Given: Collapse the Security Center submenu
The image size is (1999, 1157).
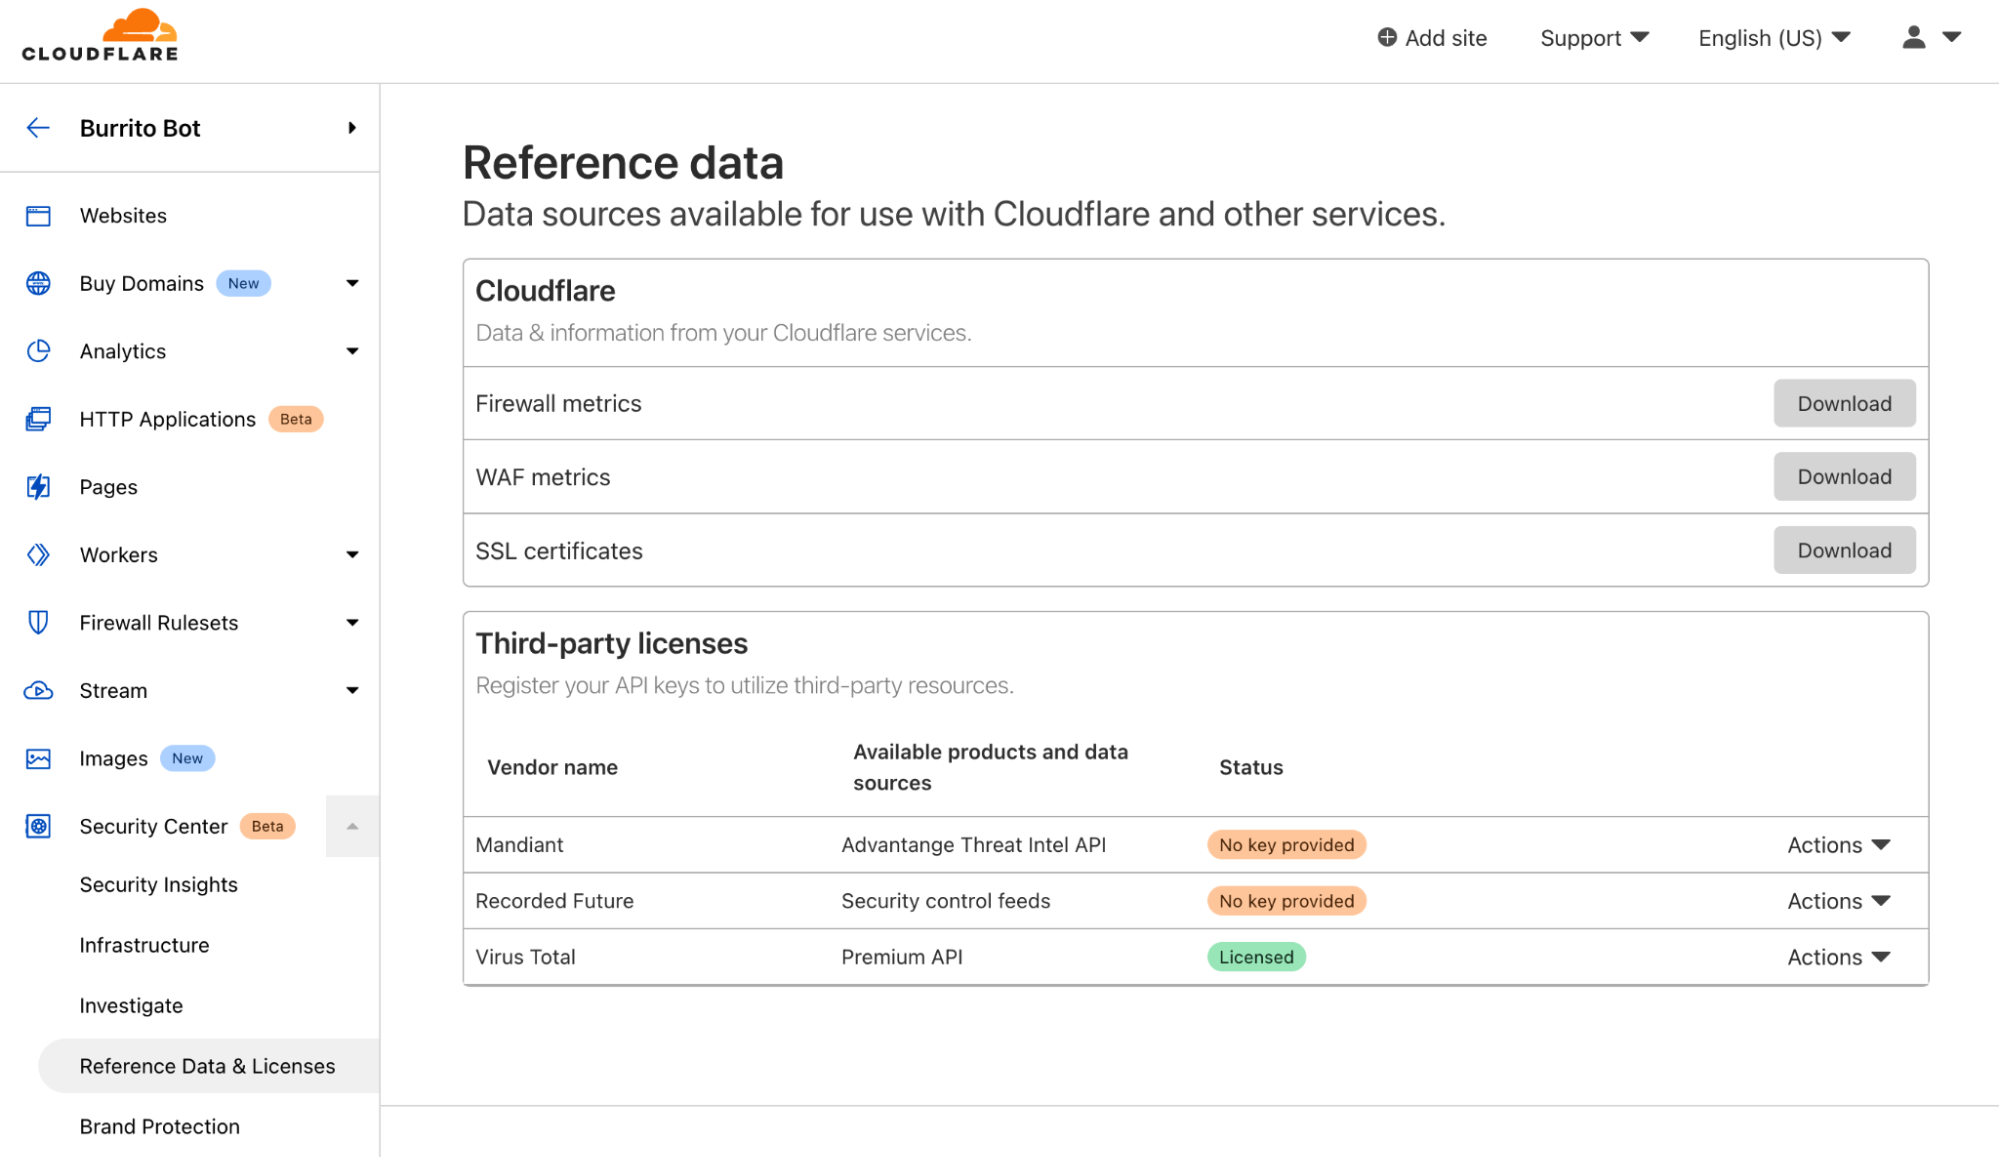Looking at the screenshot, I should 352,827.
